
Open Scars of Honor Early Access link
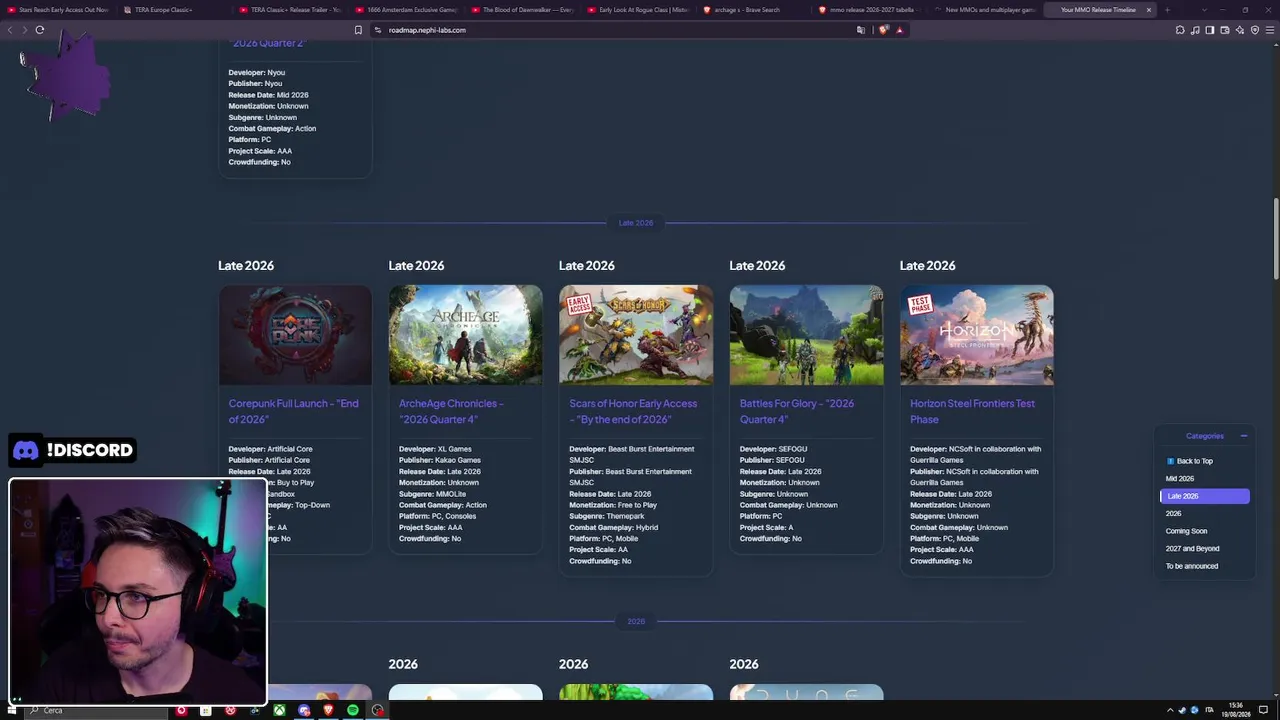[633, 411]
